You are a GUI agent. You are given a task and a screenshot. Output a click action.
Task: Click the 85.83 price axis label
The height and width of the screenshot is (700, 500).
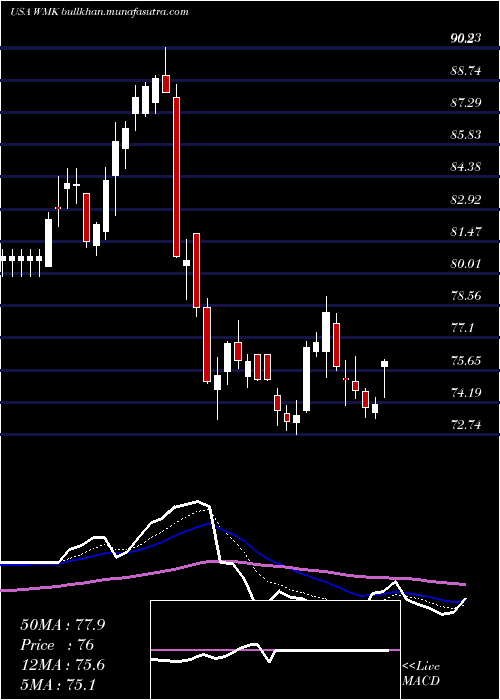(x=466, y=135)
